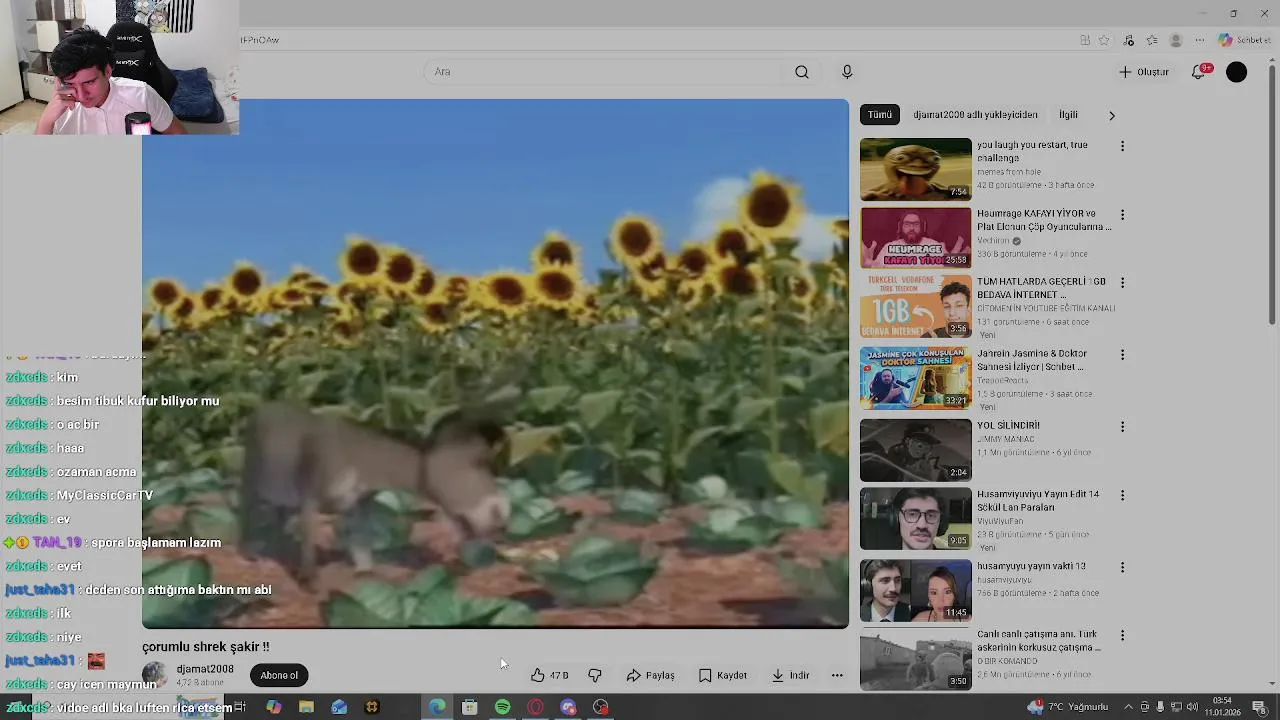Image resolution: width=1280 pixels, height=720 pixels.
Task: Open the 'Haumrage KAFAYI YİYOR' video thumbnail
Action: [916, 237]
